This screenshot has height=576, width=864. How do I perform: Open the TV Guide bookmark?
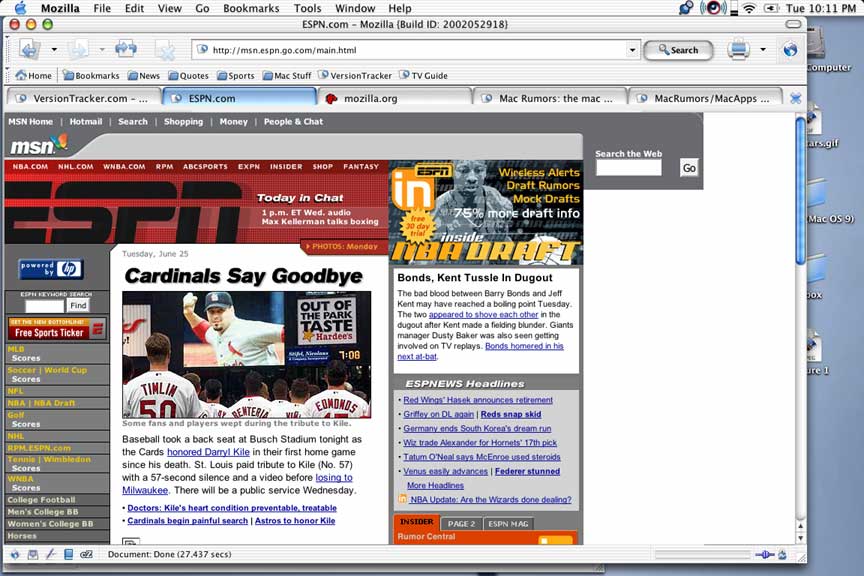tap(424, 76)
